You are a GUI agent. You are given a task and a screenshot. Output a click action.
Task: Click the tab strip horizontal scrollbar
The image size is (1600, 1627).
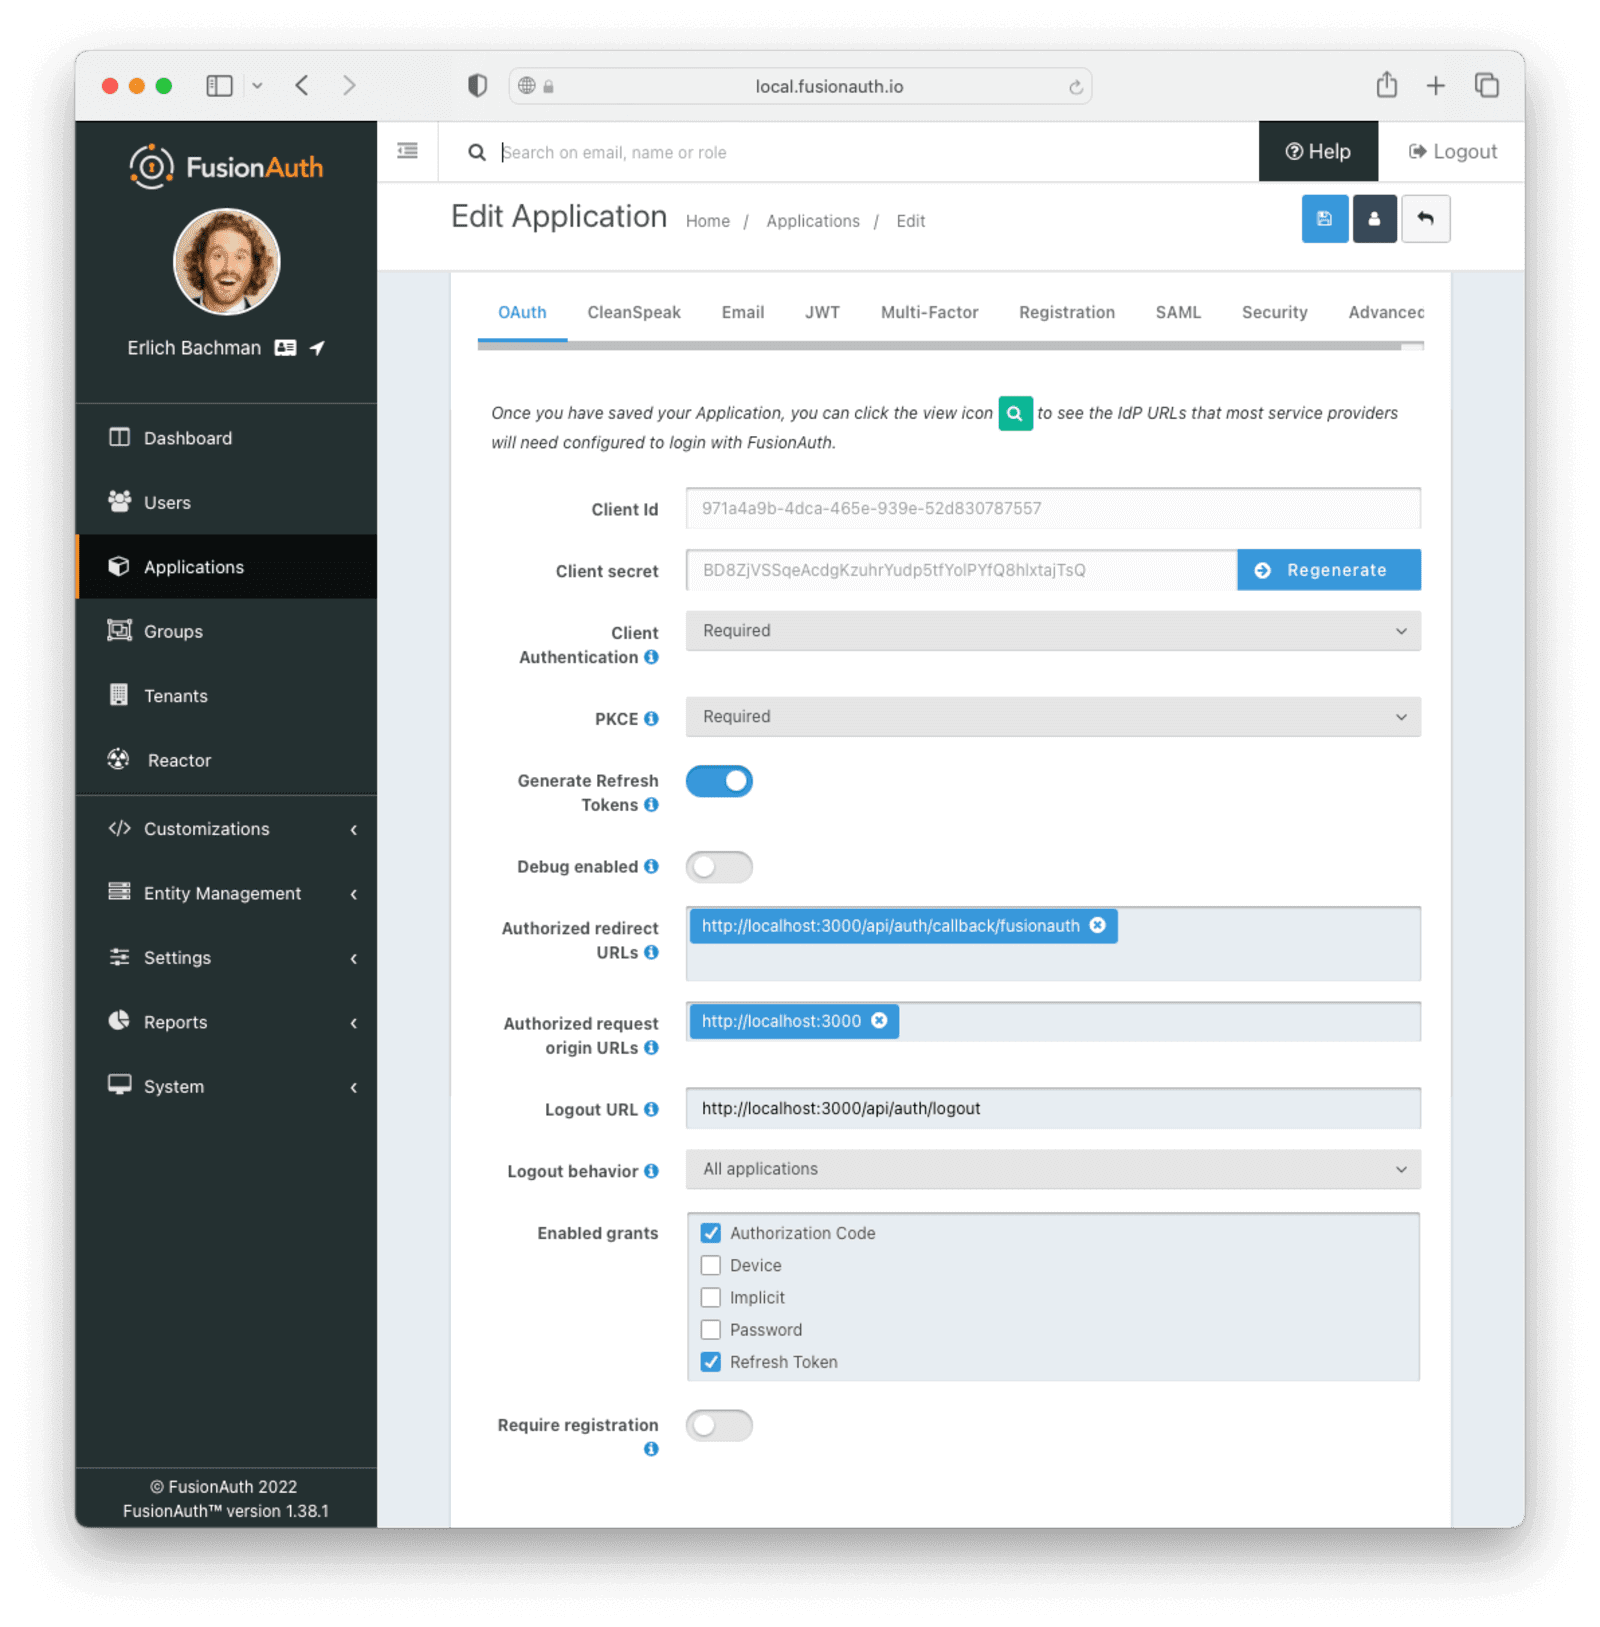pyautogui.click(x=939, y=346)
